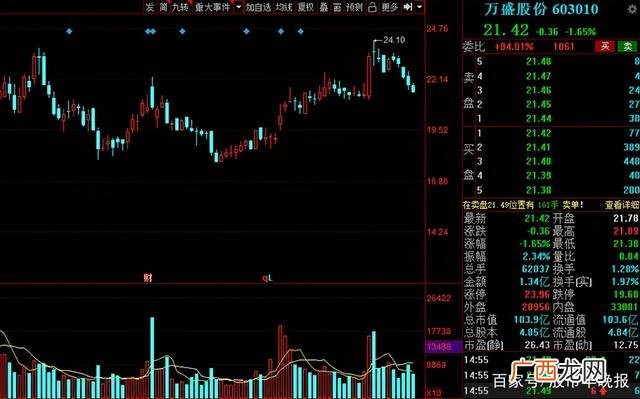Click the 振幅 value 2.34%
The width and height of the screenshot is (640, 399).
coord(536,256)
